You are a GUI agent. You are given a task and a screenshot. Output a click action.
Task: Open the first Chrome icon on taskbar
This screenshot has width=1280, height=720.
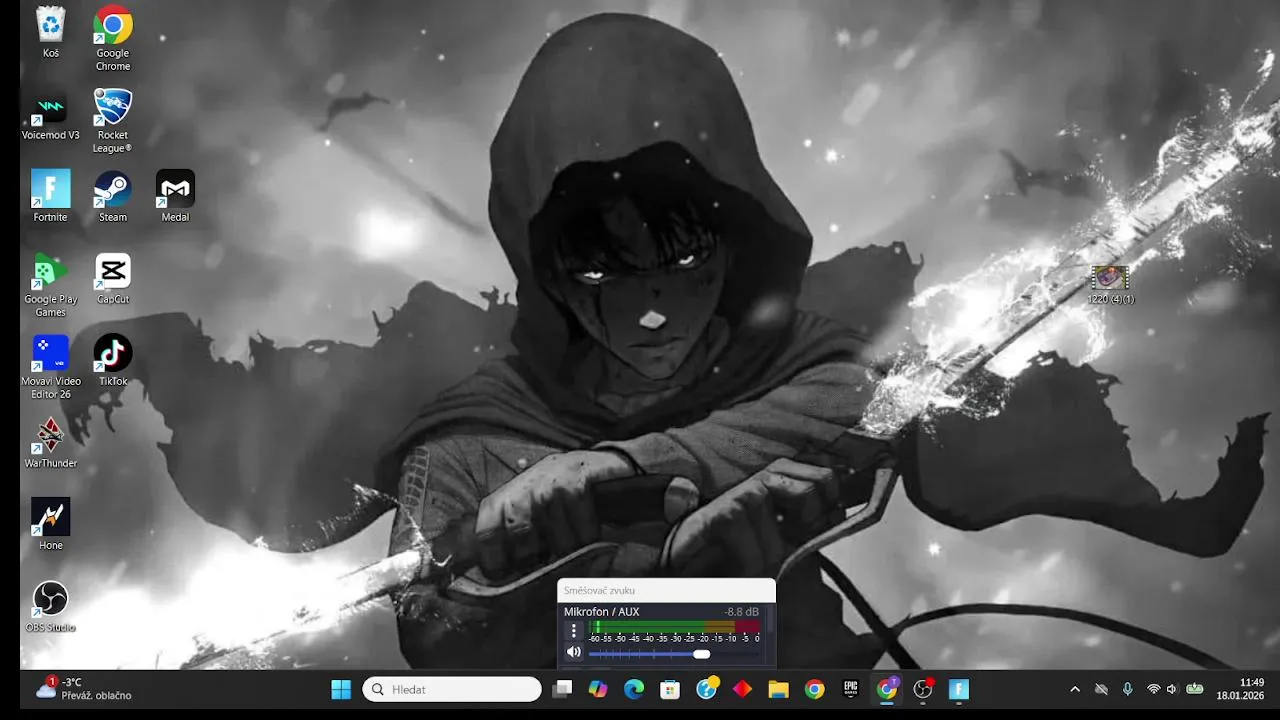pos(815,689)
